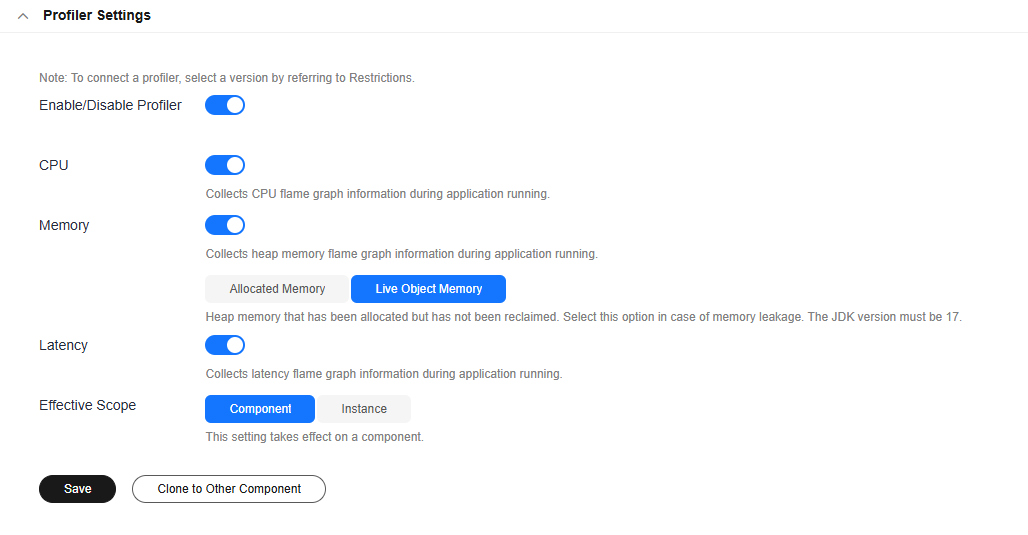Screen dimensions: 1028x535
Task: Switch off the Latency toggle
Action: pyautogui.click(x=225, y=345)
